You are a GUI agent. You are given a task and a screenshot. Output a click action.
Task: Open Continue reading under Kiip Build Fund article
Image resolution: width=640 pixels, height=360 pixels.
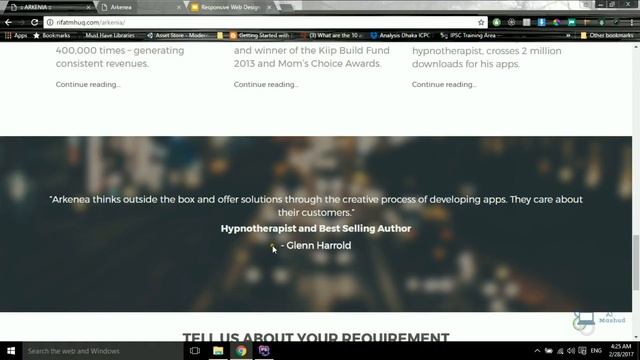click(266, 84)
